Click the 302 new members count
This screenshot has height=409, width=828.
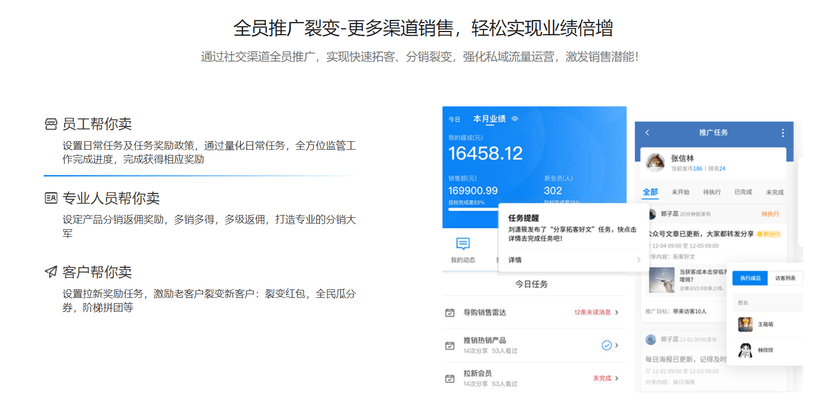pyautogui.click(x=553, y=191)
